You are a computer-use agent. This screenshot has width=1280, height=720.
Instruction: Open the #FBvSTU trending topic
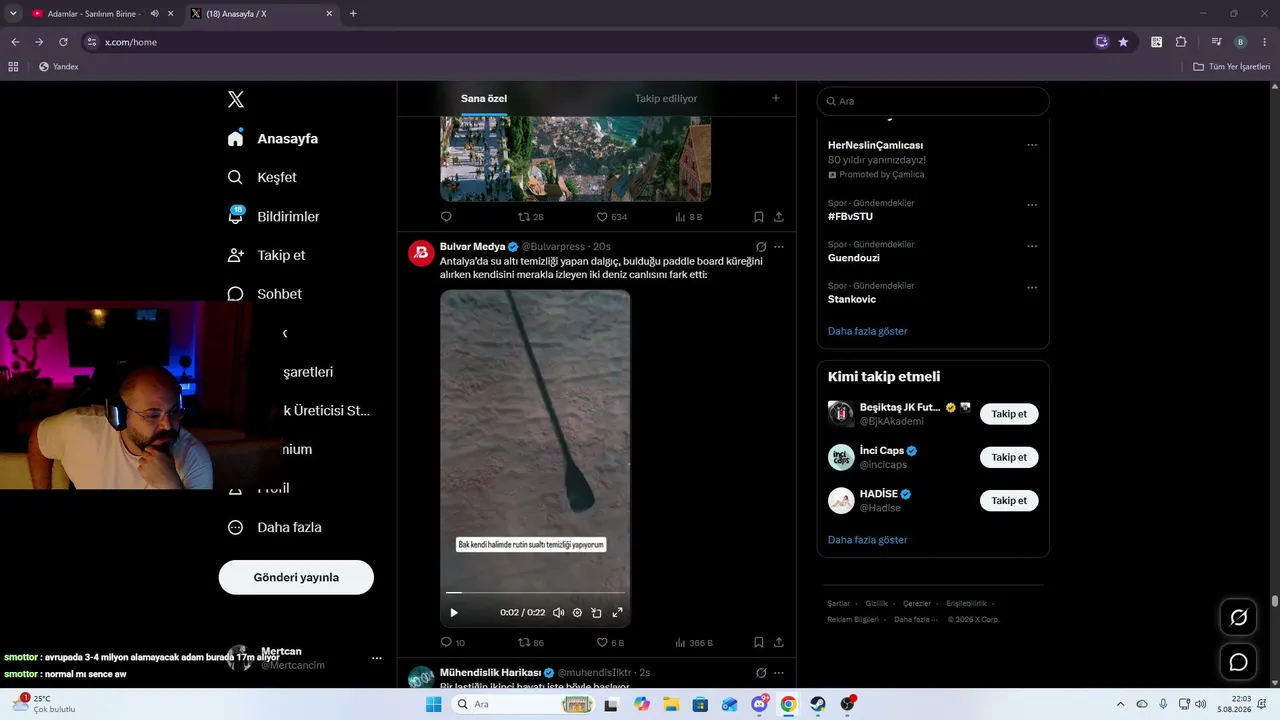[850, 216]
